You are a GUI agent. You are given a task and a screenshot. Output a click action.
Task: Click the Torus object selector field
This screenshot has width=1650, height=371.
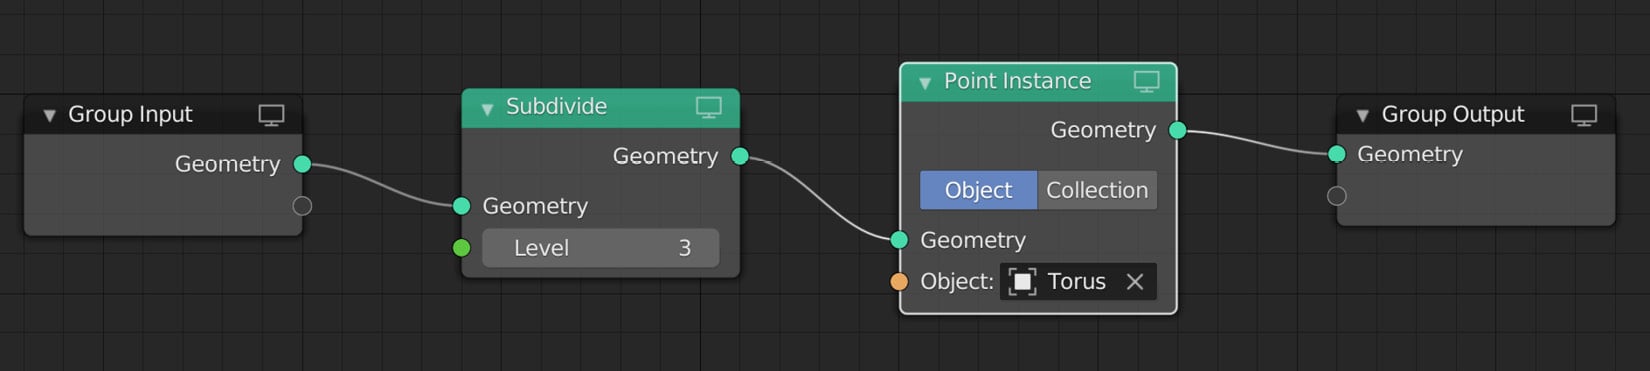(x=1078, y=282)
